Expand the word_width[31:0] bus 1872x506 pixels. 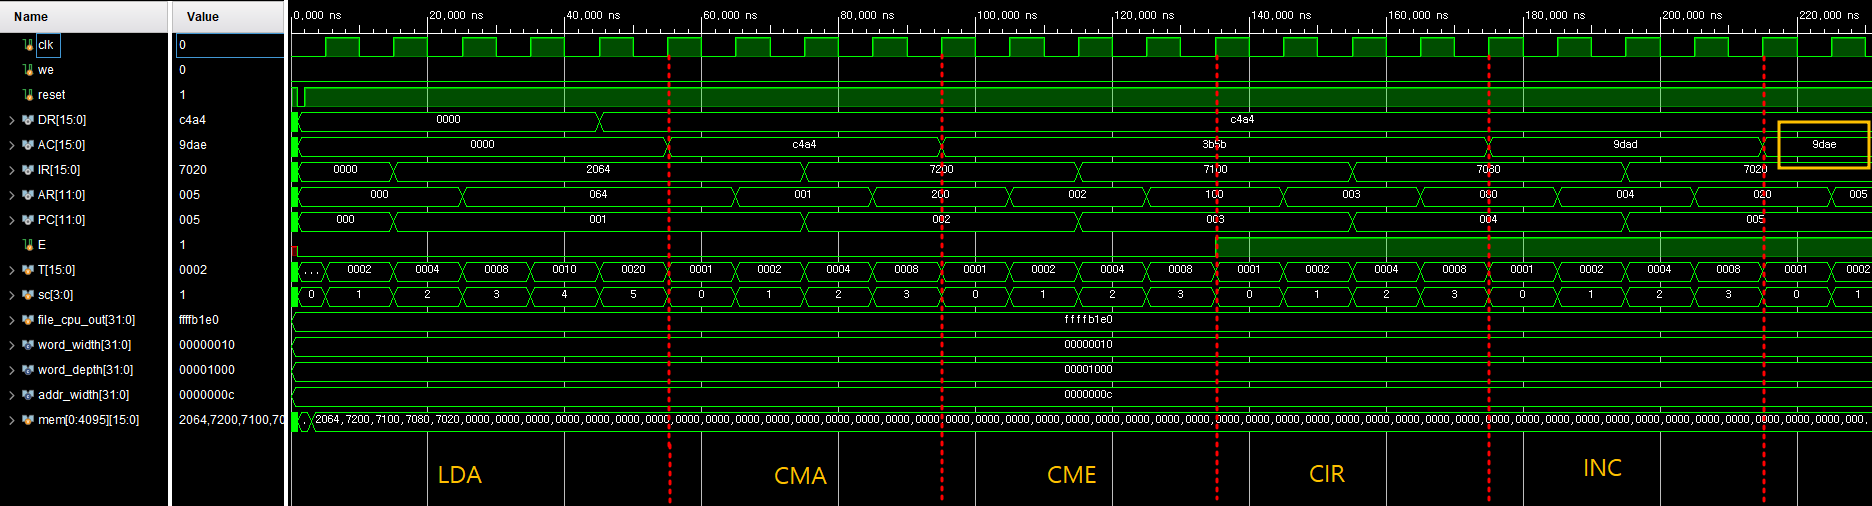(12, 345)
